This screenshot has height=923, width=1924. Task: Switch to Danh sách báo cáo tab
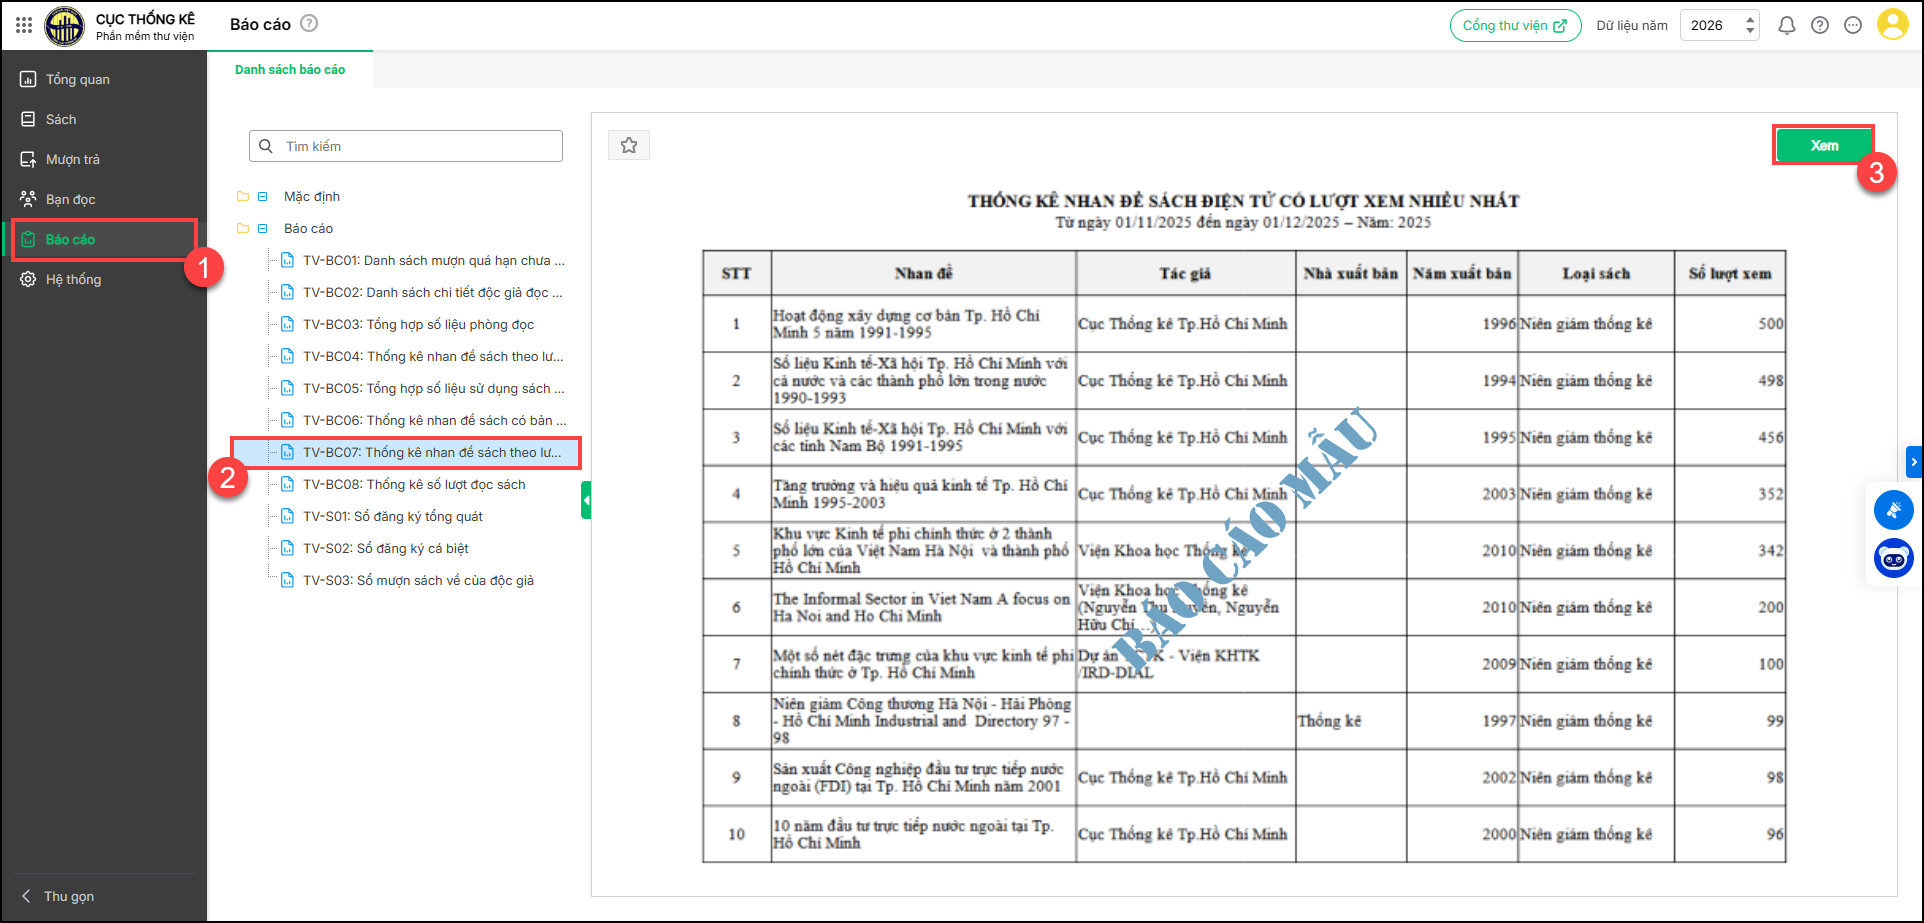coord(290,70)
